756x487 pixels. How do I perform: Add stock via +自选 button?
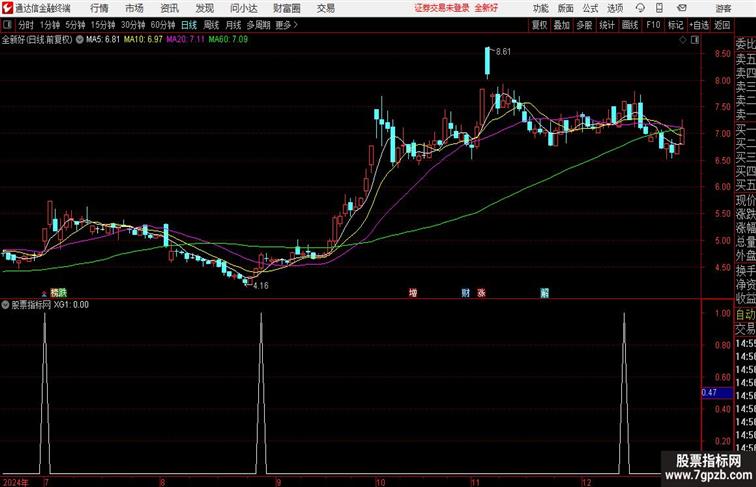click(x=699, y=25)
